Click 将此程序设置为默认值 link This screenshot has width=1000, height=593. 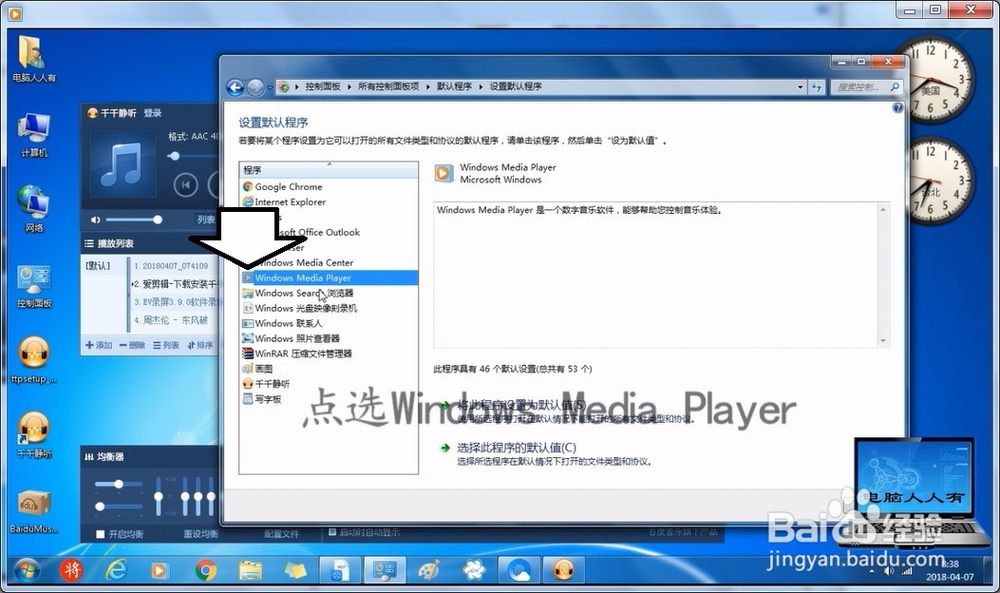521,405
